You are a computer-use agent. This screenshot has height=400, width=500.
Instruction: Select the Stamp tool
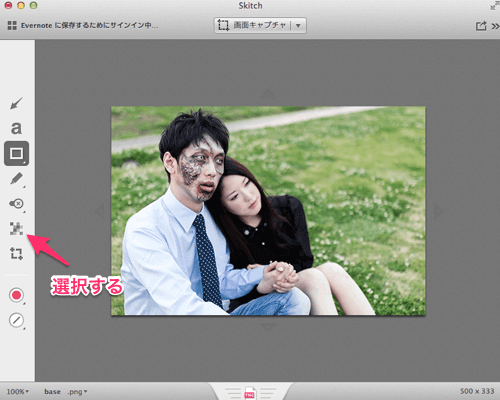tap(16, 204)
